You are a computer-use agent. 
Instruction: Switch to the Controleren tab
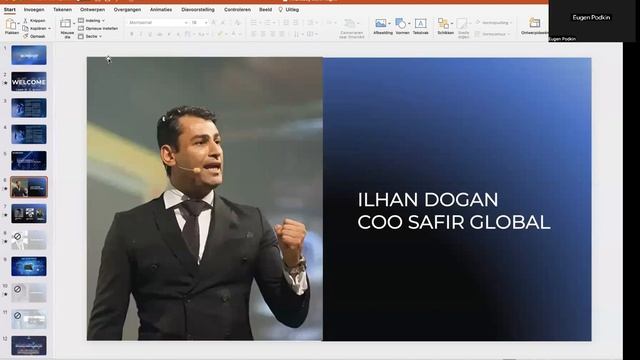[238, 9]
